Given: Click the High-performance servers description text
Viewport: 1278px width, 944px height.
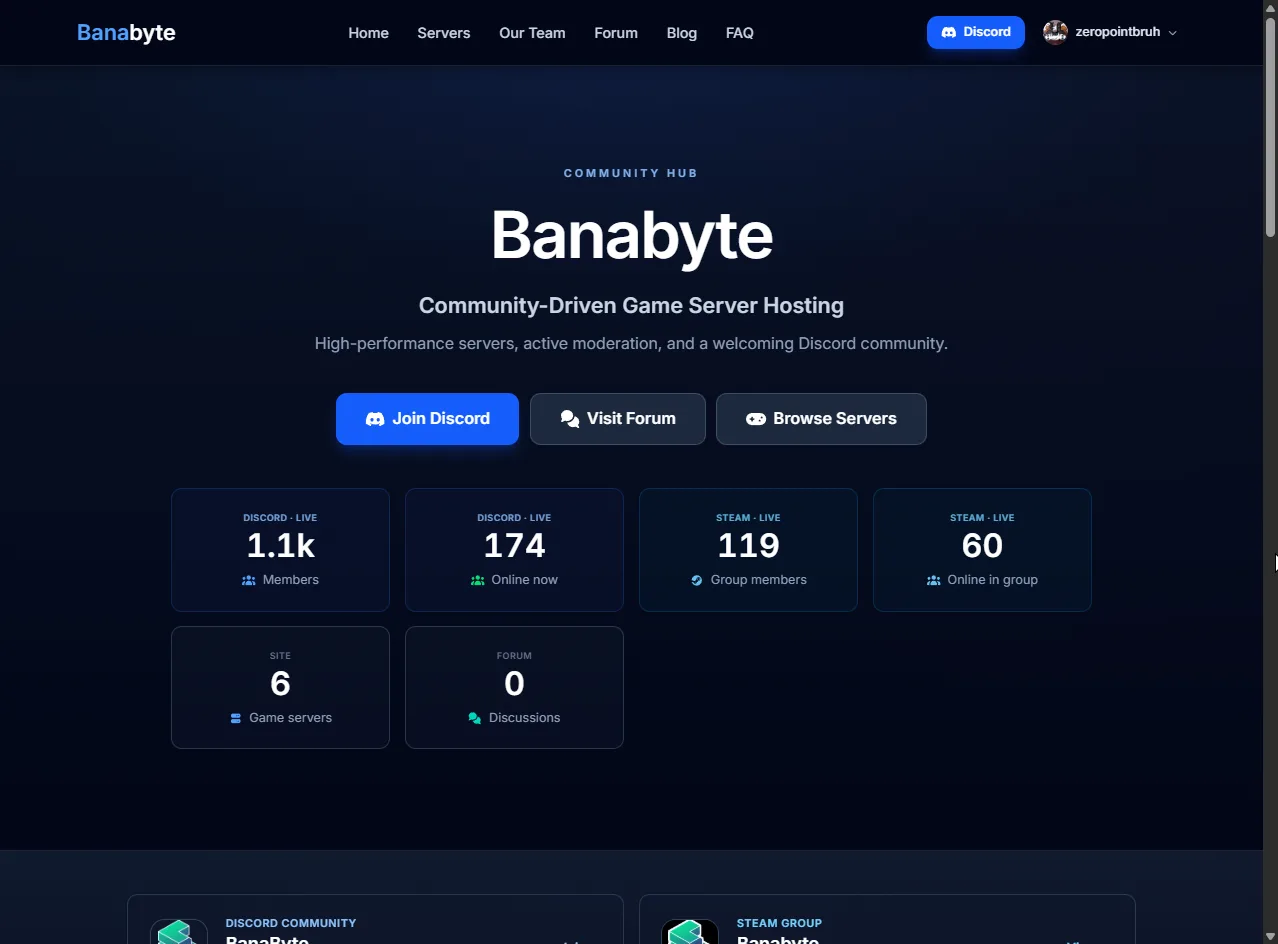Looking at the screenshot, I should pos(631,344).
